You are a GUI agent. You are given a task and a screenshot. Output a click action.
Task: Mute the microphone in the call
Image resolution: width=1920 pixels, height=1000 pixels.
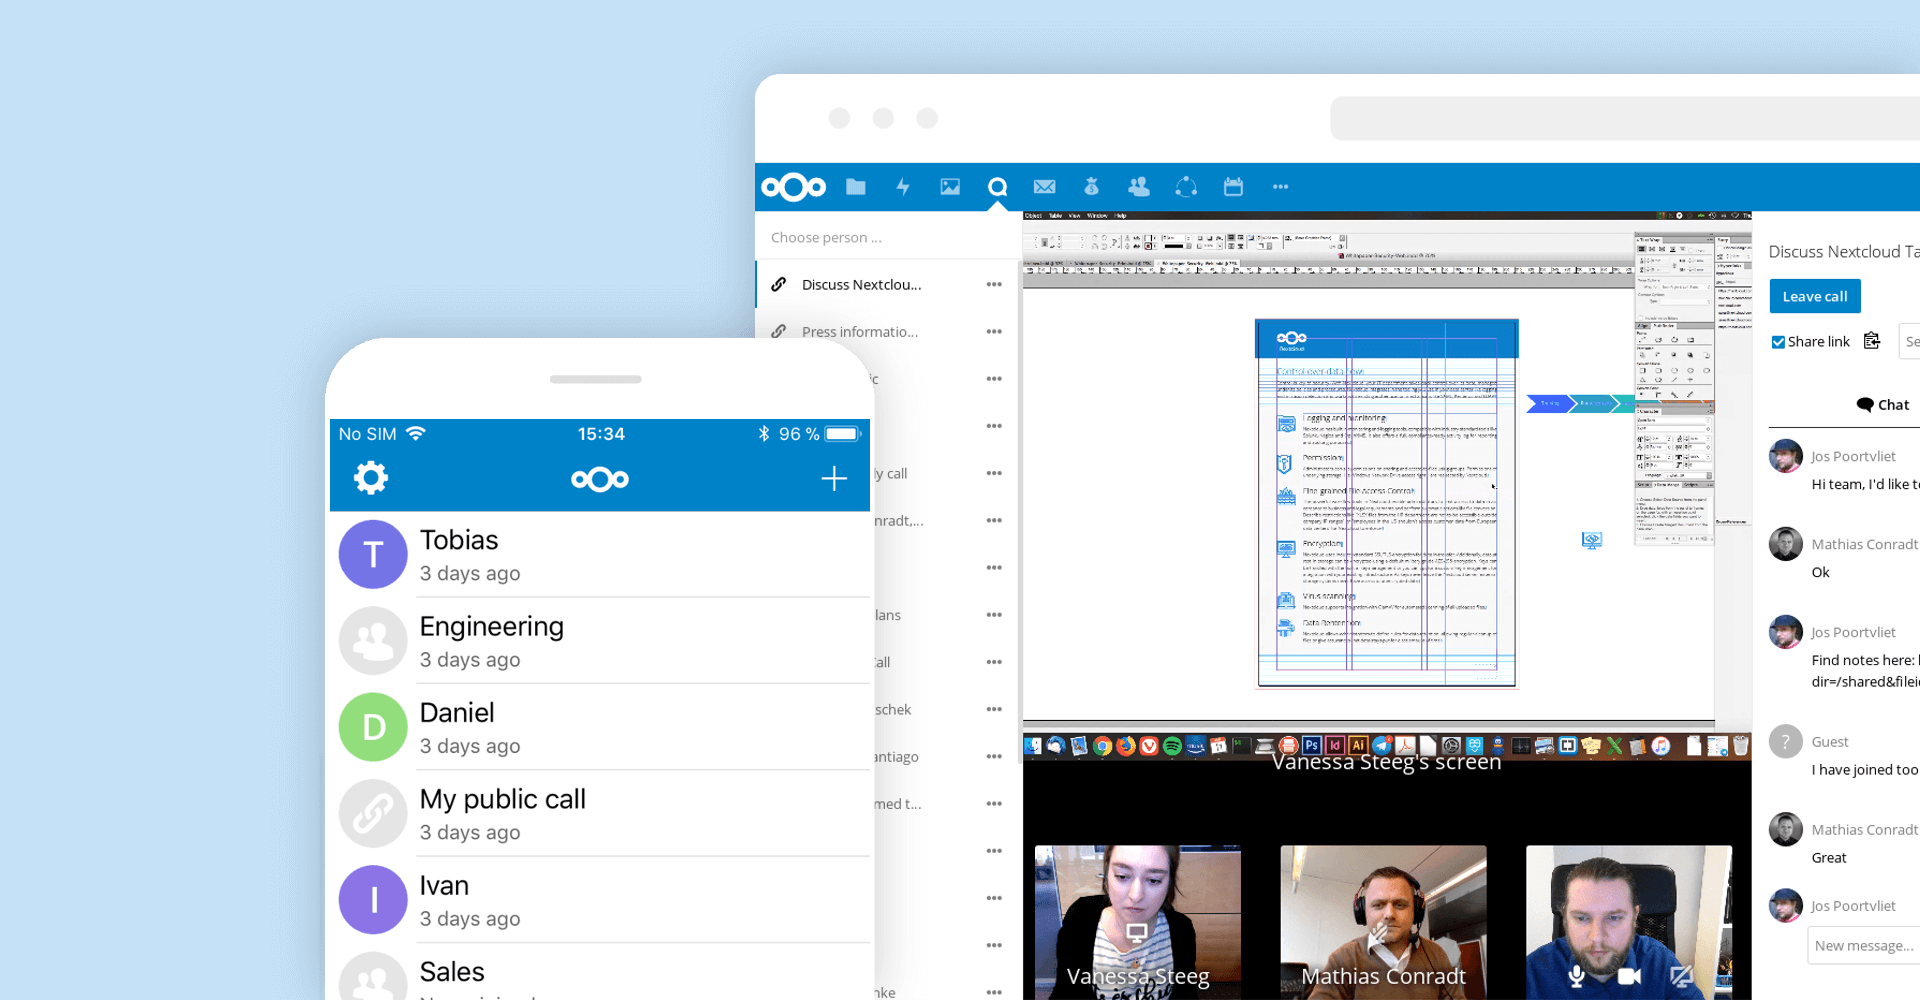(1577, 976)
